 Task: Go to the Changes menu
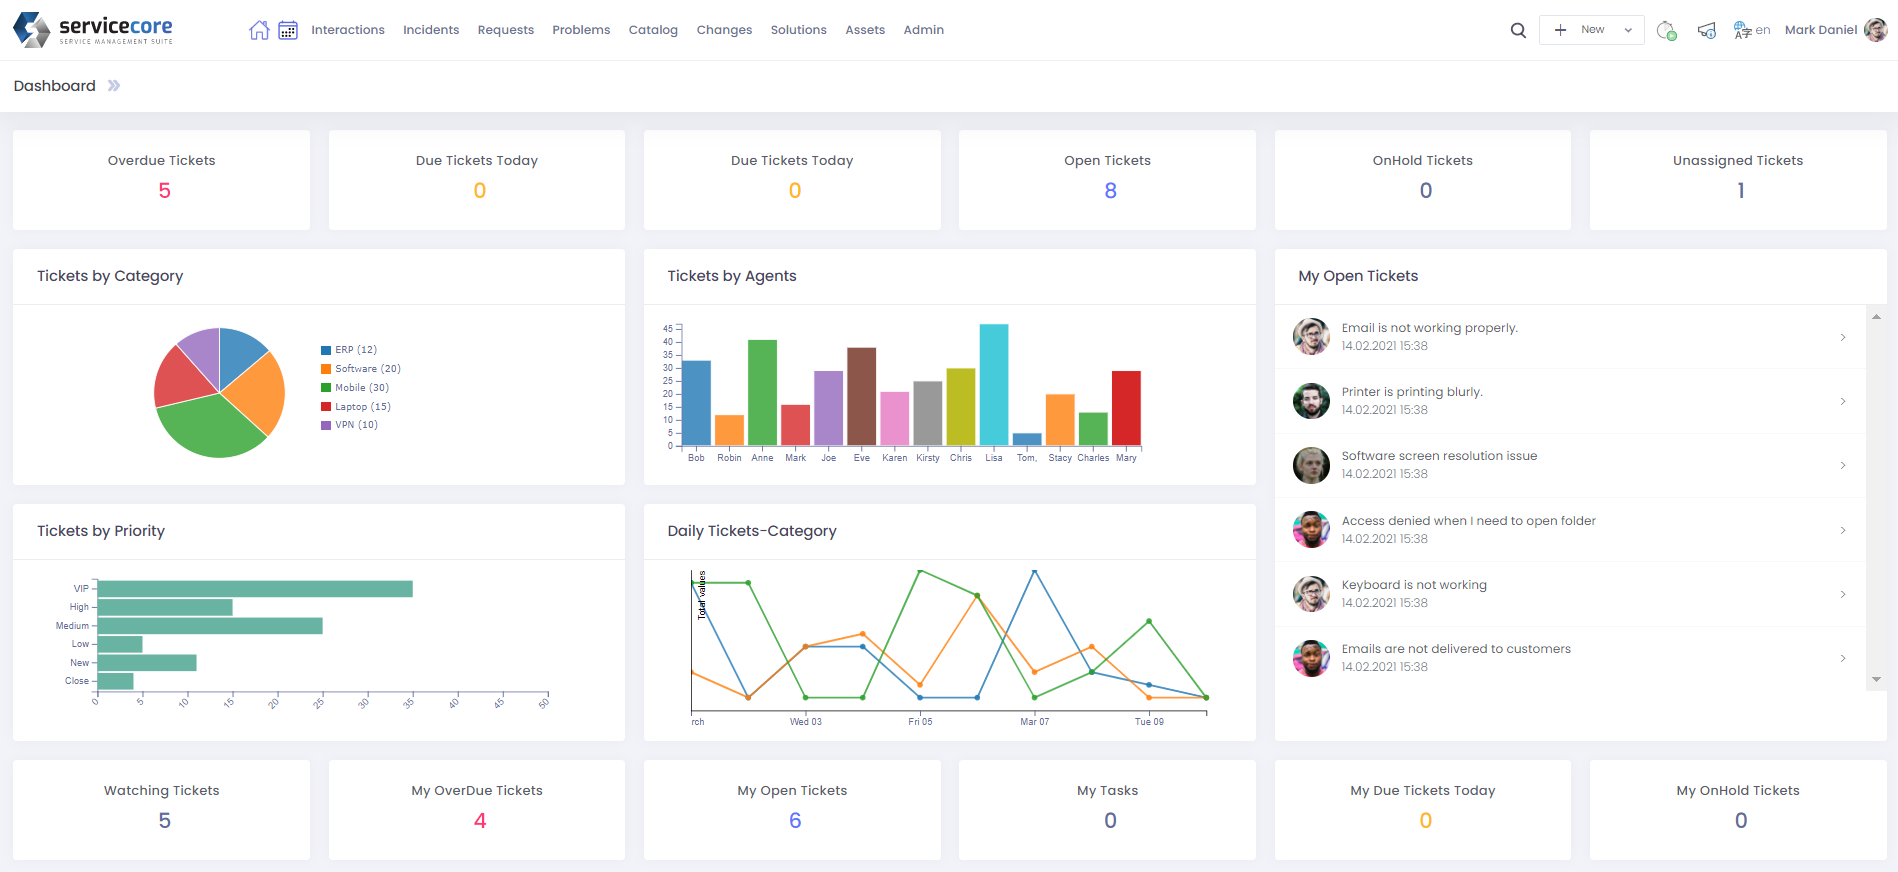coord(724,30)
